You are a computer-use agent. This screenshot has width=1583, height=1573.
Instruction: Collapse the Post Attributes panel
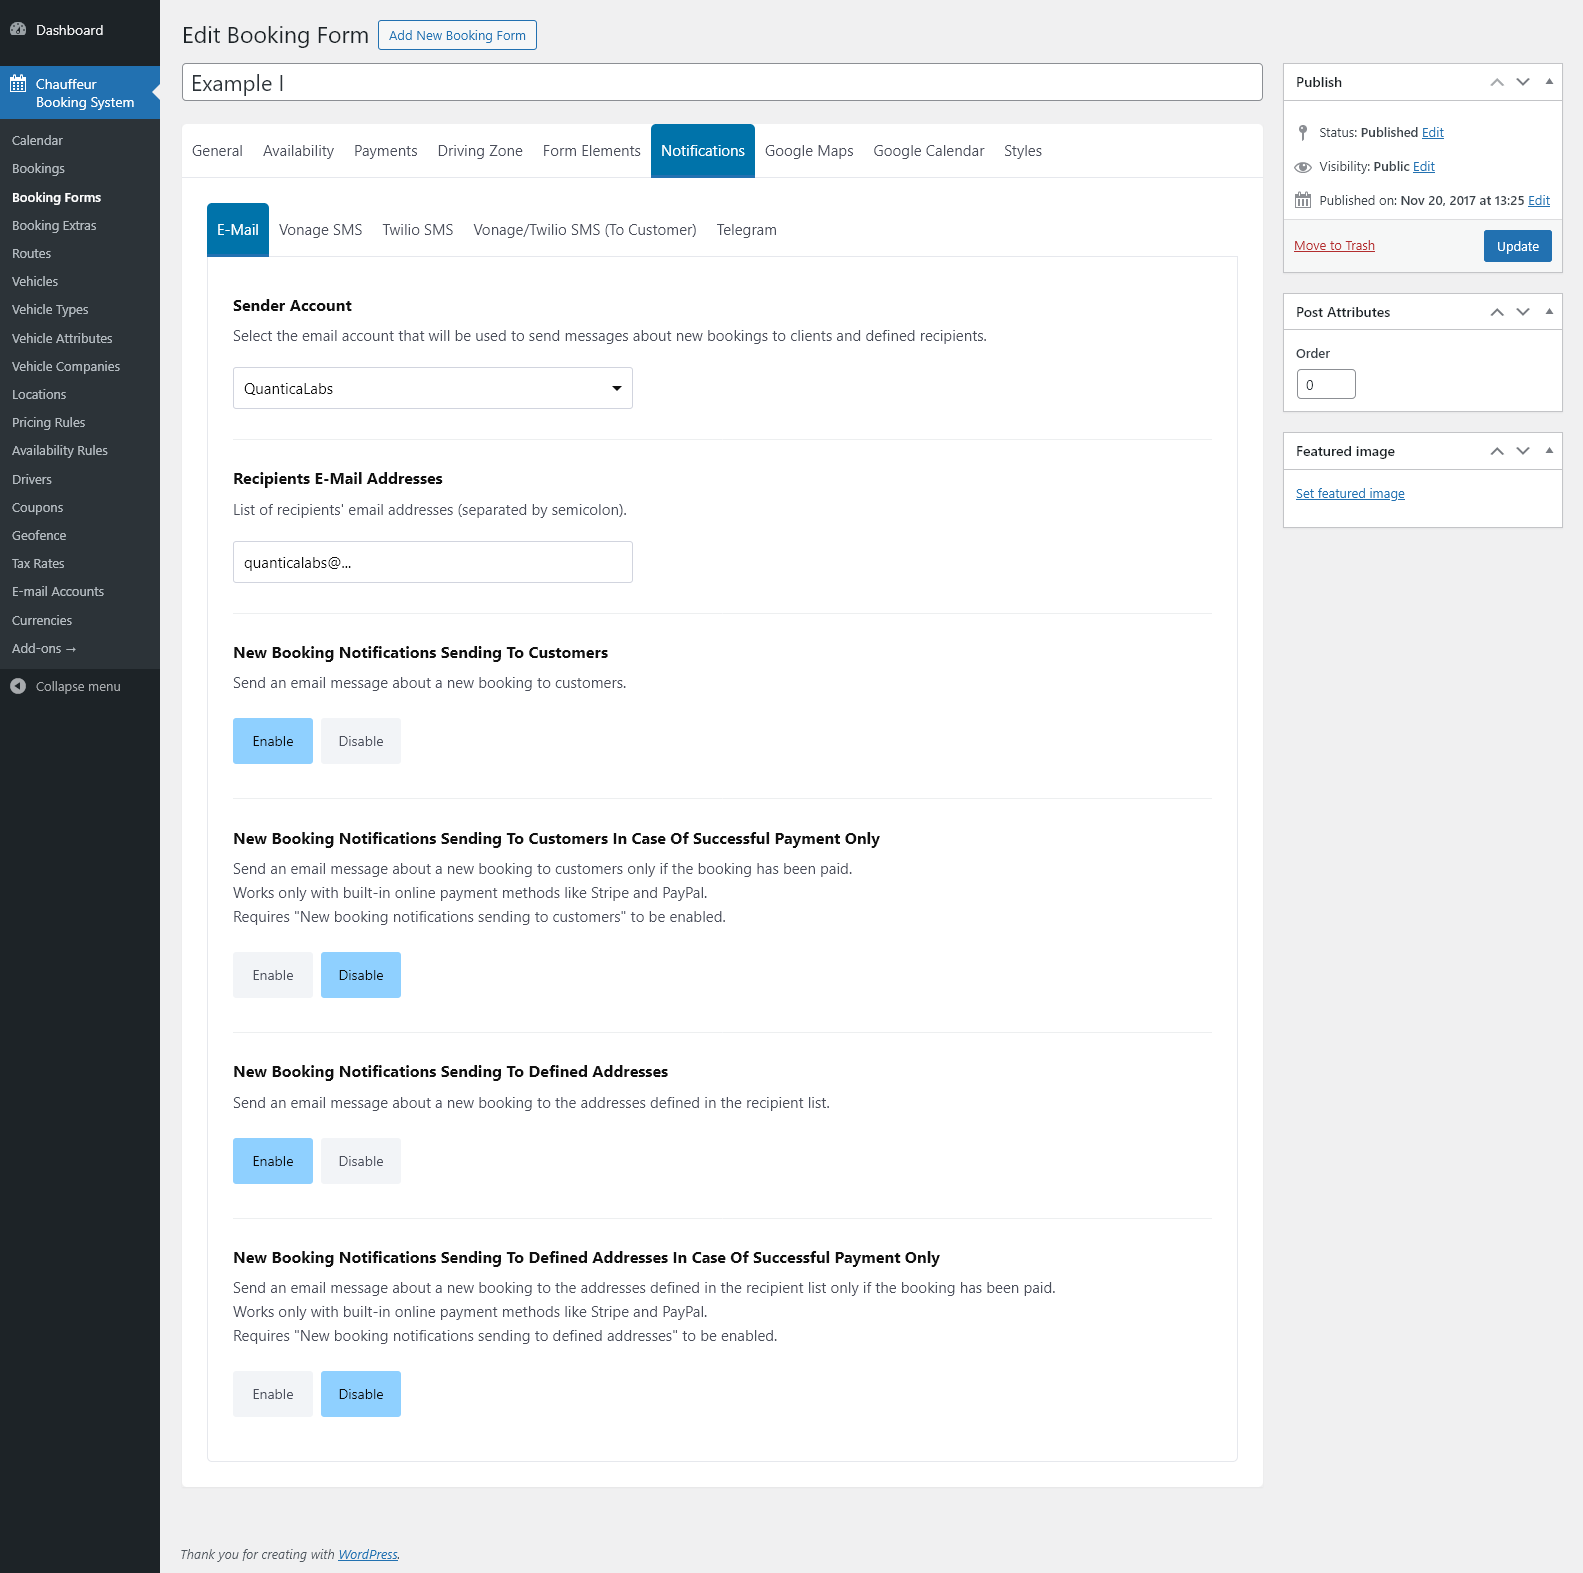(1549, 312)
